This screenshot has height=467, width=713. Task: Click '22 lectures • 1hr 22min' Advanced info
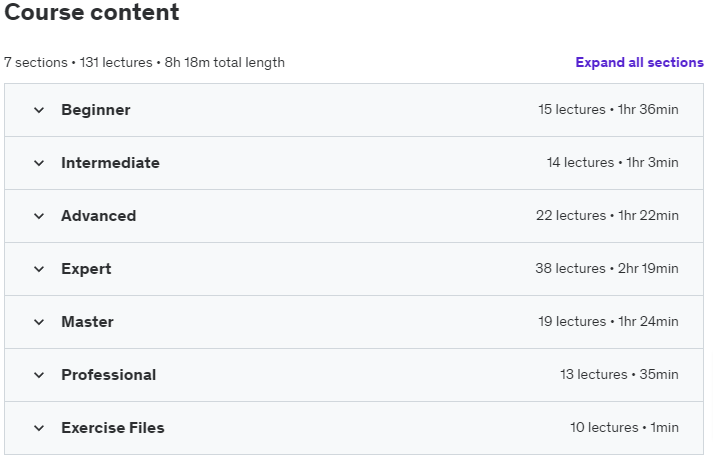click(607, 216)
